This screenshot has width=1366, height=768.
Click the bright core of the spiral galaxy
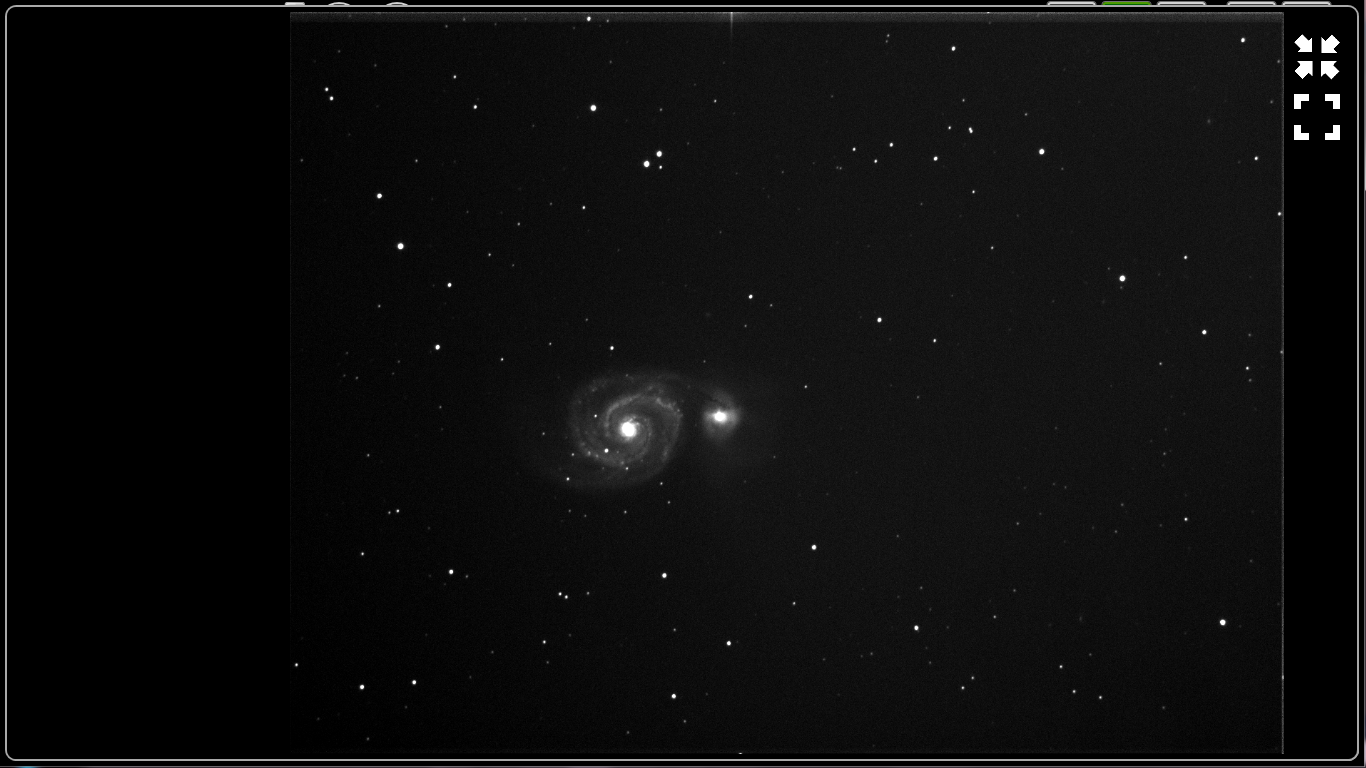click(x=628, y=429)
